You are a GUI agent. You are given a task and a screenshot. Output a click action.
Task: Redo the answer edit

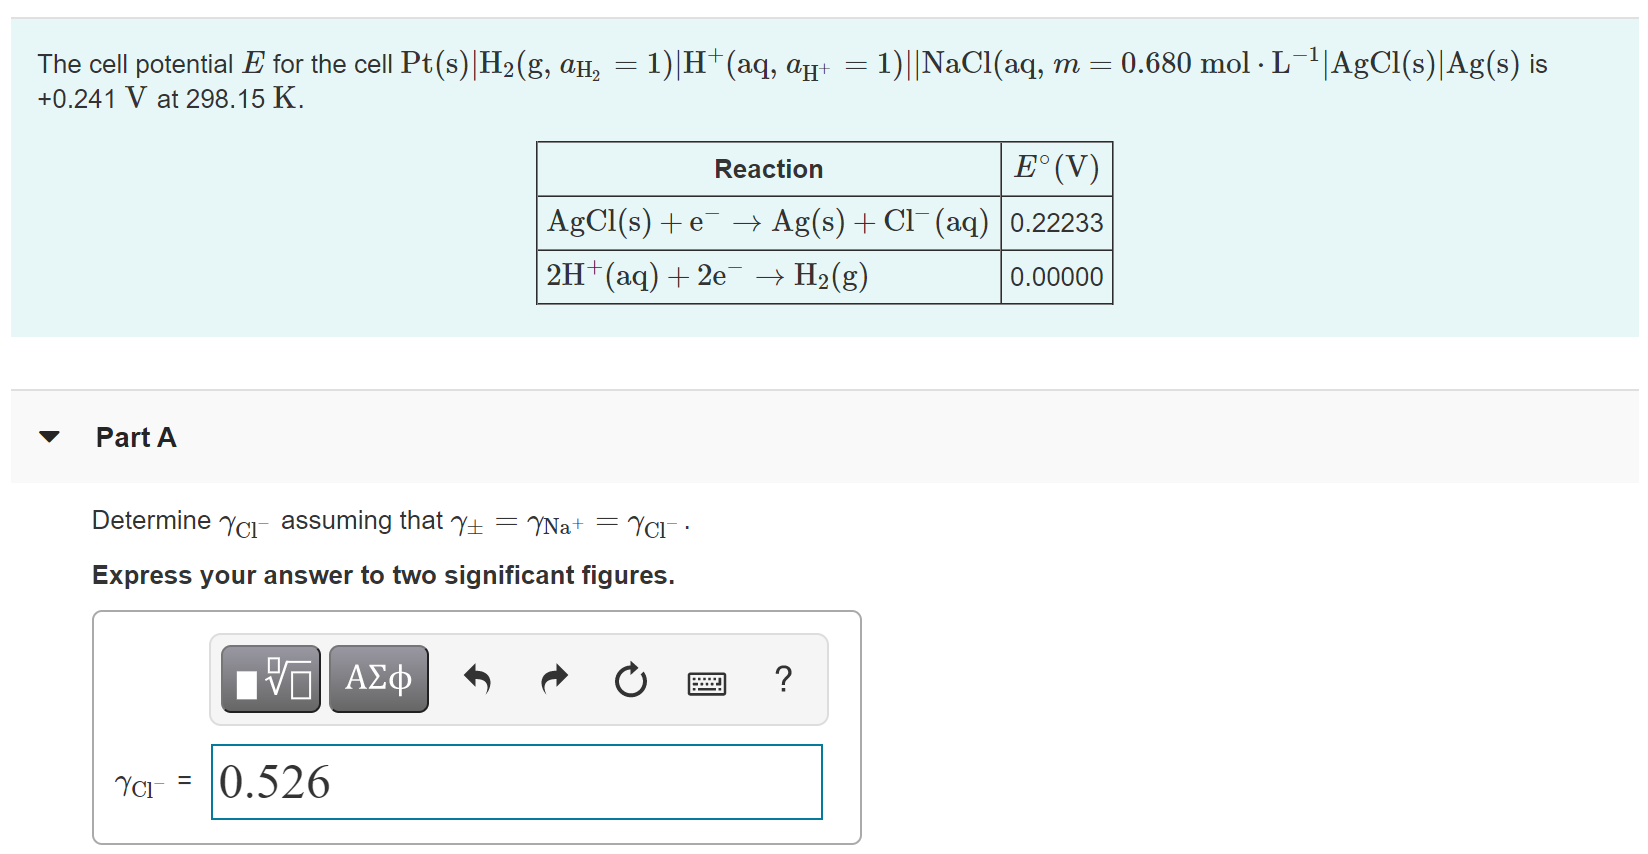pos(554,680)
